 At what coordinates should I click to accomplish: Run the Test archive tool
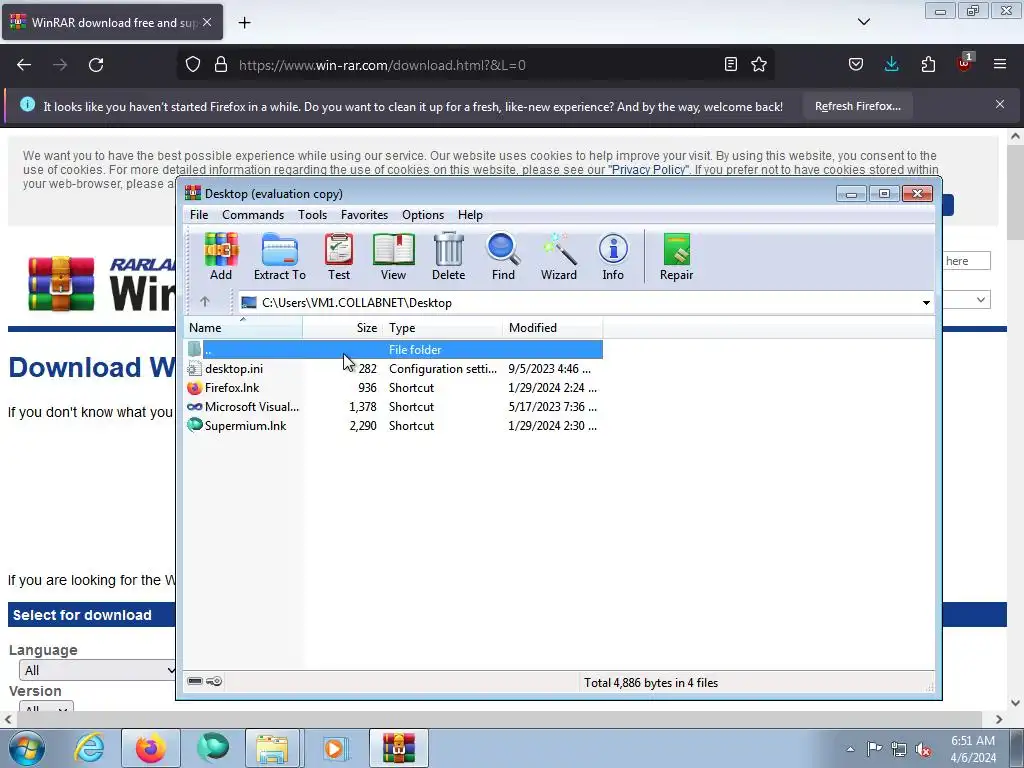pos(338,257)
